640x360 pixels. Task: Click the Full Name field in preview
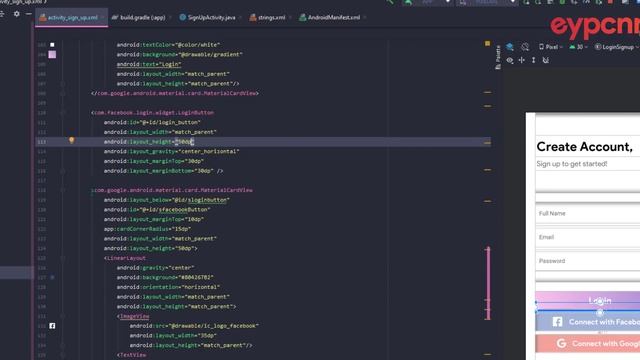point(587,213)
